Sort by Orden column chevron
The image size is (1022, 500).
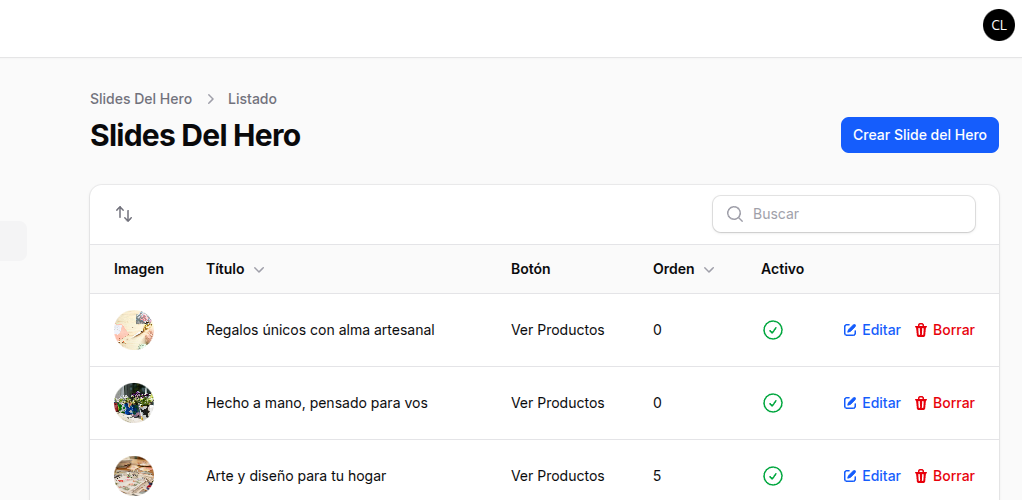click(x=709, y=270)
